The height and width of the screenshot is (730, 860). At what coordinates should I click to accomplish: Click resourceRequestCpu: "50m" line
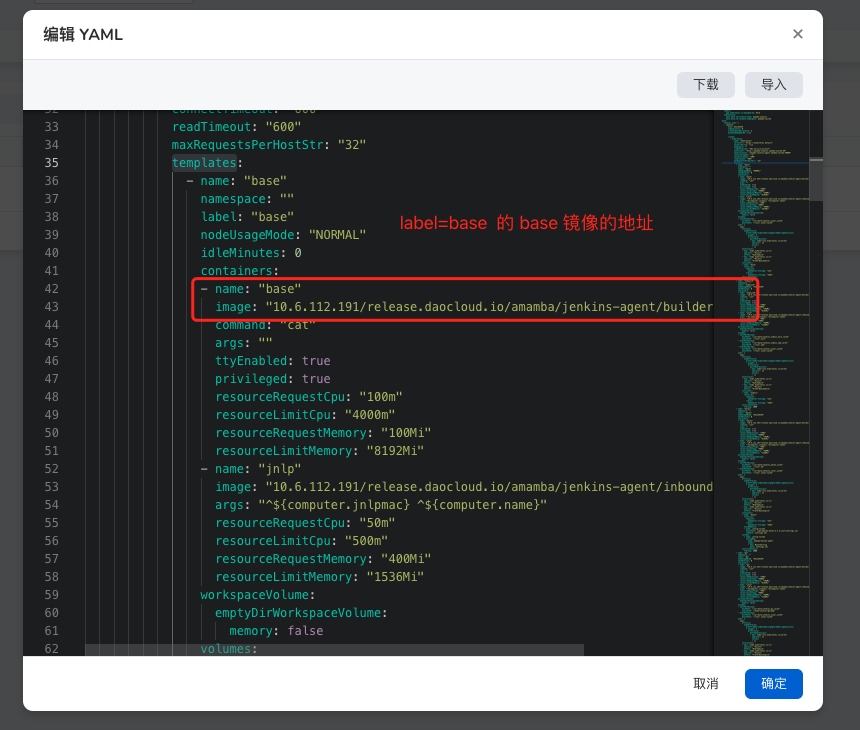click(x=305, y=523)
